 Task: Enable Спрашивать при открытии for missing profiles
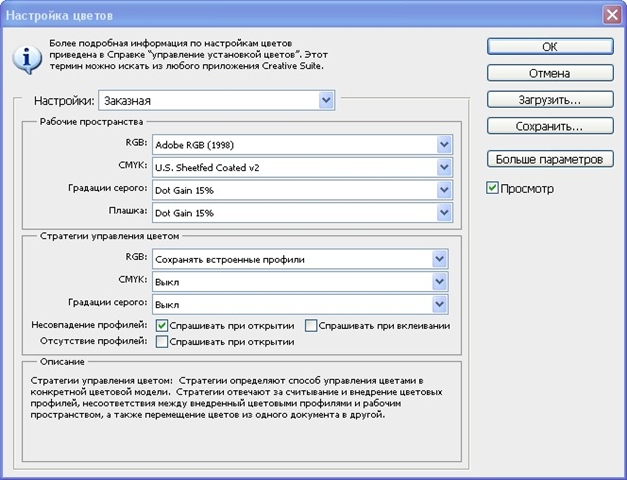162,342
